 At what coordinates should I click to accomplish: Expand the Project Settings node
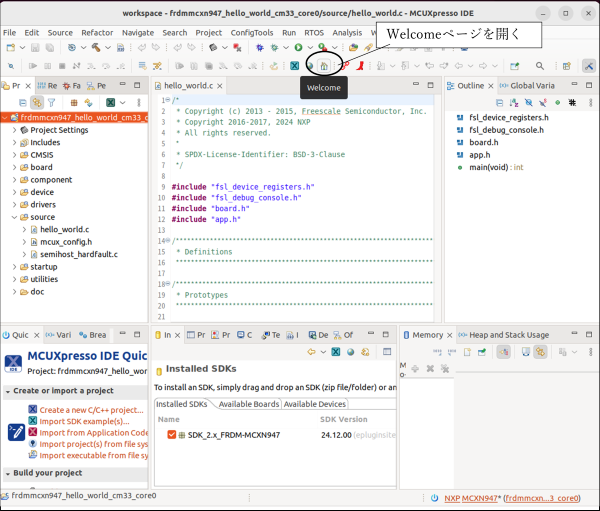click(14, 130)
